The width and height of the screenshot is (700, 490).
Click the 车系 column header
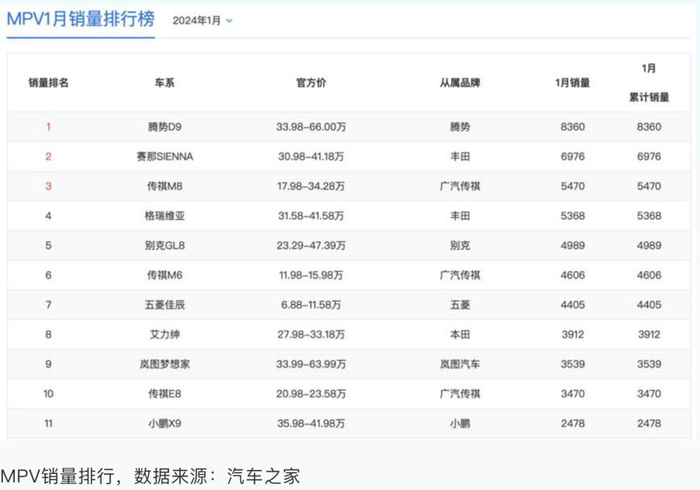tap(164, 83)
